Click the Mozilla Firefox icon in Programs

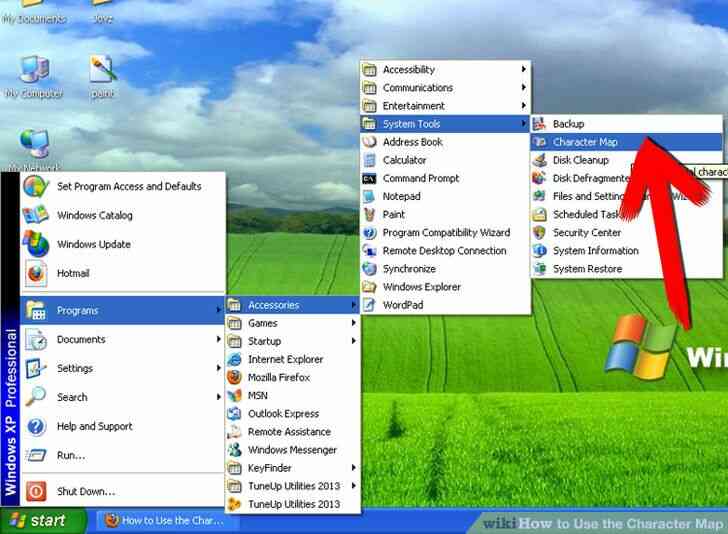(x=234, y=377)
